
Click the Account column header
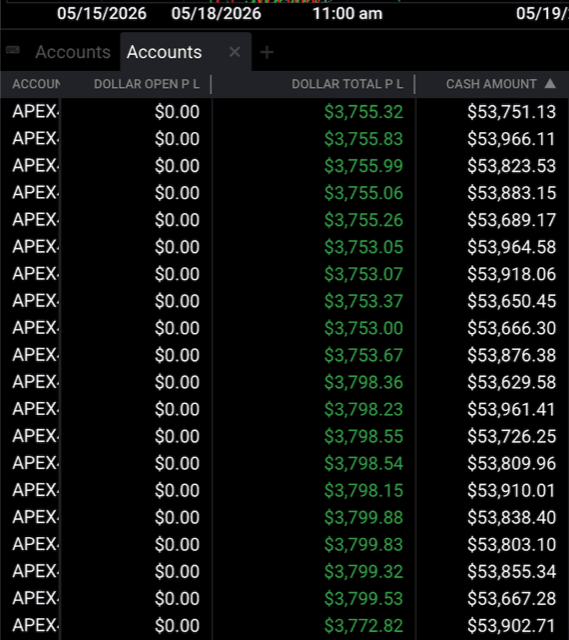[x=36, y=84]
